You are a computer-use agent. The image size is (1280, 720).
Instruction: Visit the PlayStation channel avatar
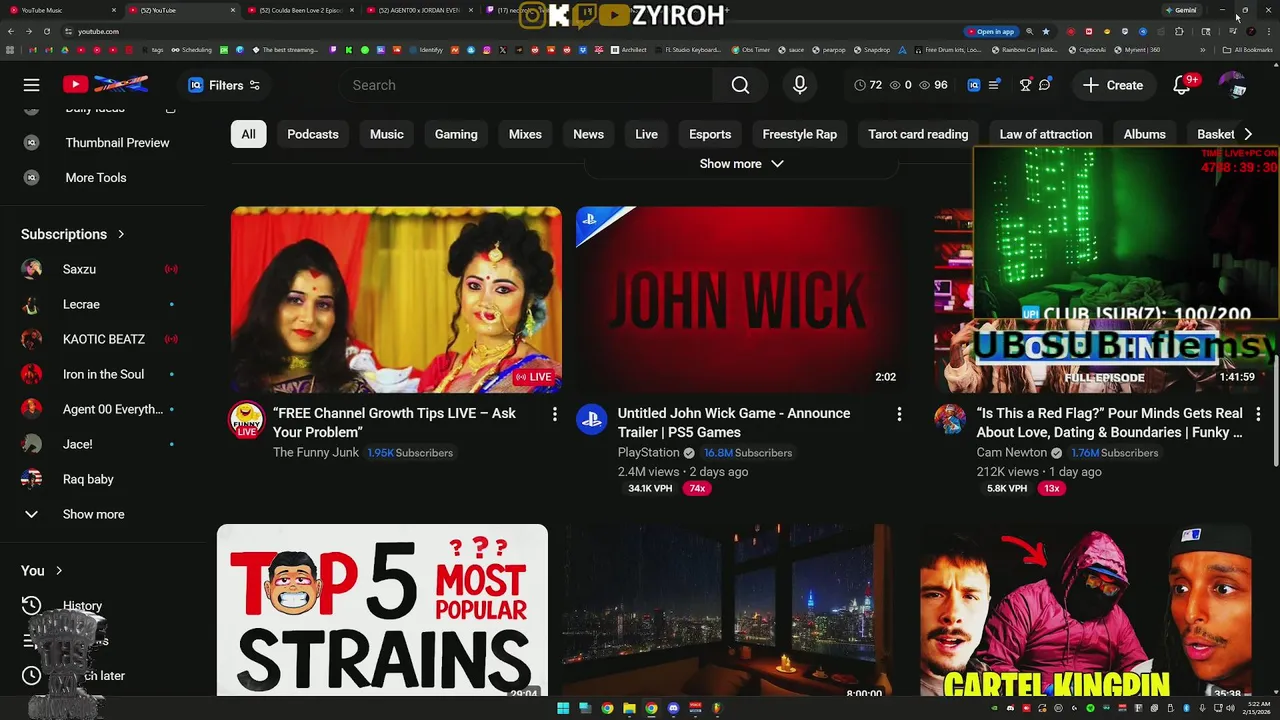591,419
